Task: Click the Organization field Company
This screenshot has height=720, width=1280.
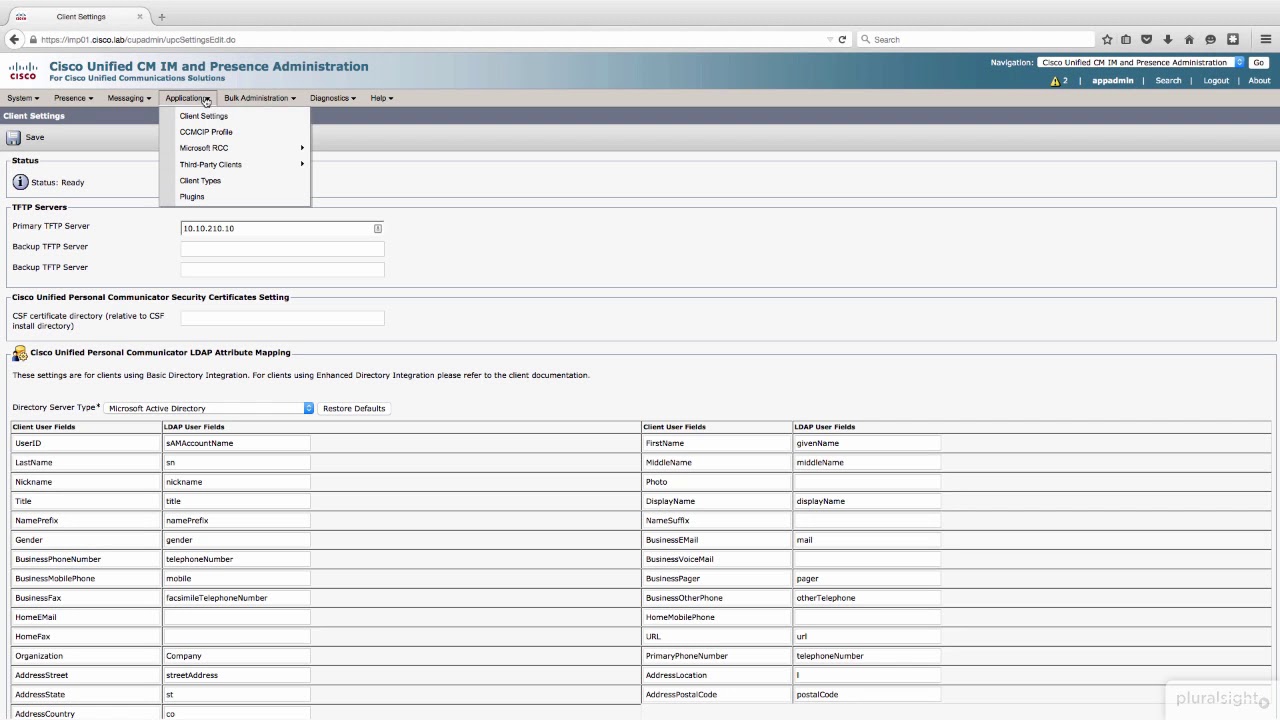Action: [x=237, y=656]
